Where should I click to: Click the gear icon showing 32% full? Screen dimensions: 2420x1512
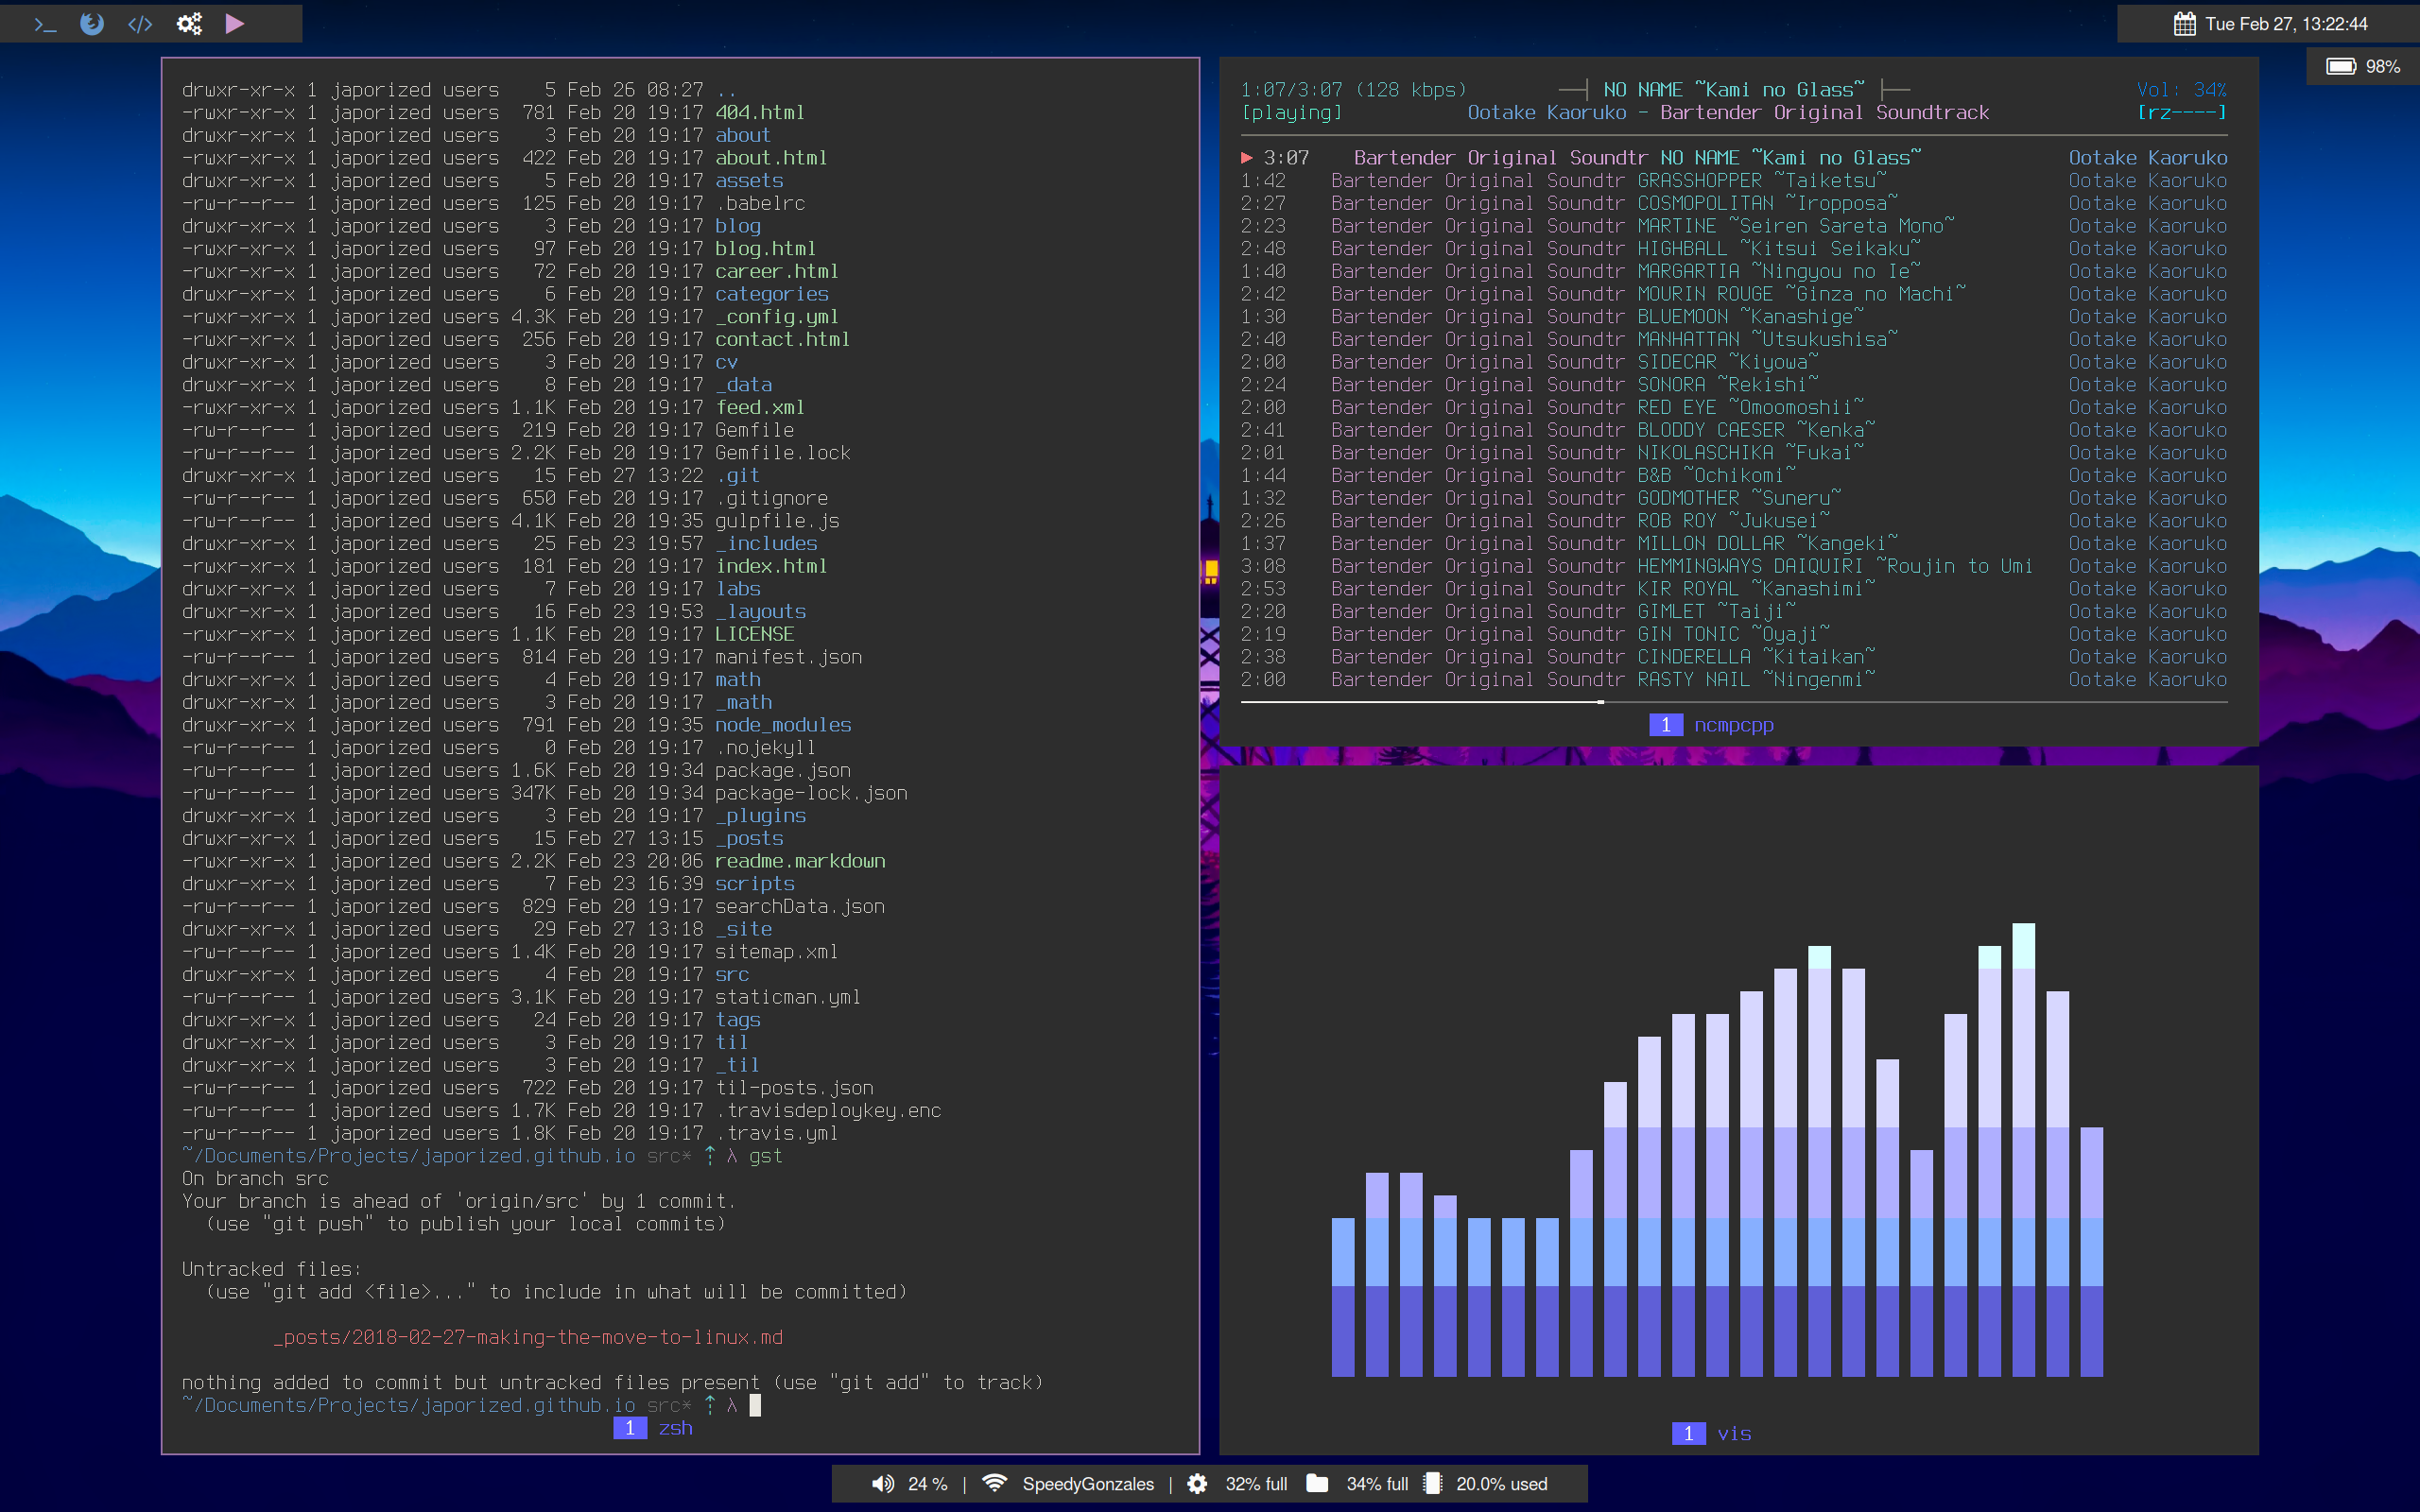coord(1197,1484)
